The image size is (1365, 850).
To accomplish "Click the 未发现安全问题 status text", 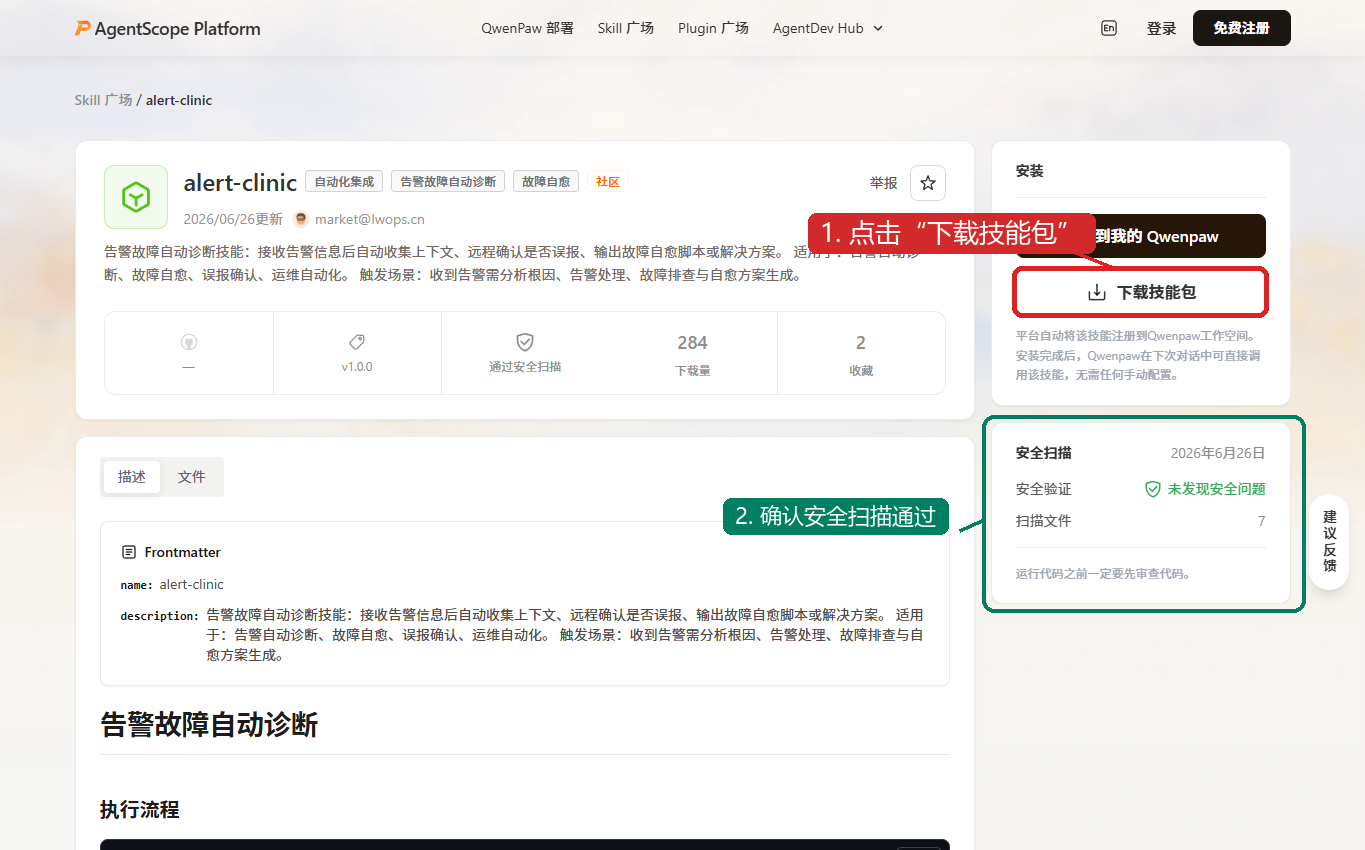I will click(1217, 489).
